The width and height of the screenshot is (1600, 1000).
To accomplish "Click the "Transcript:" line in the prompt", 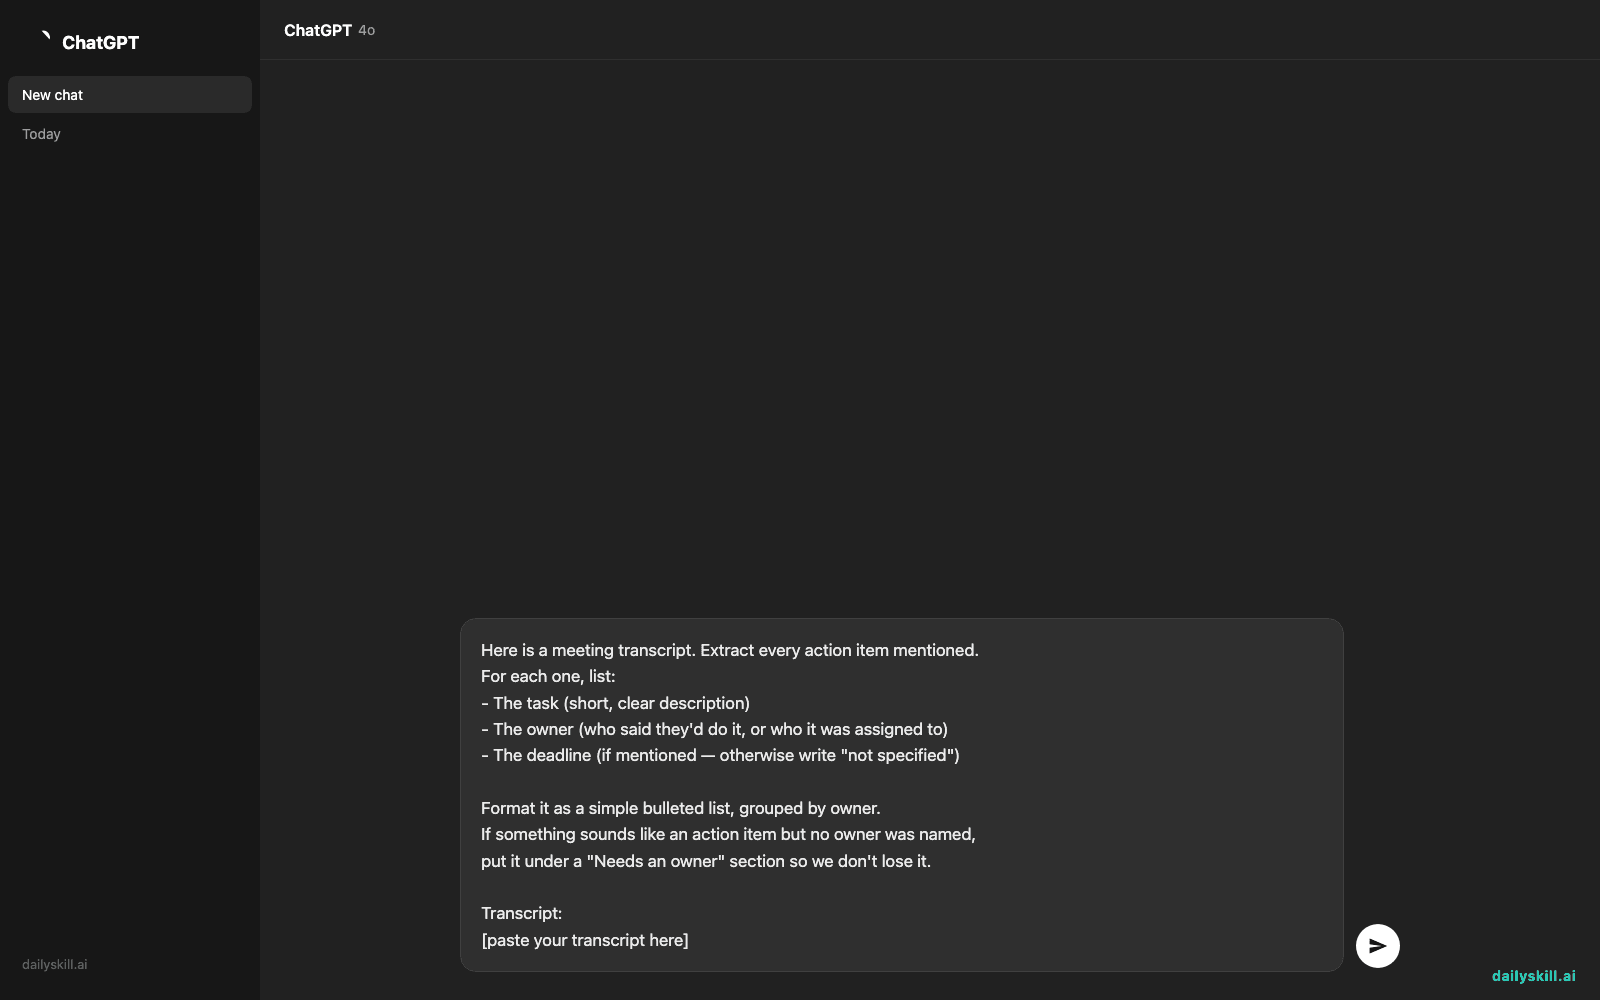I will (521, 913).
